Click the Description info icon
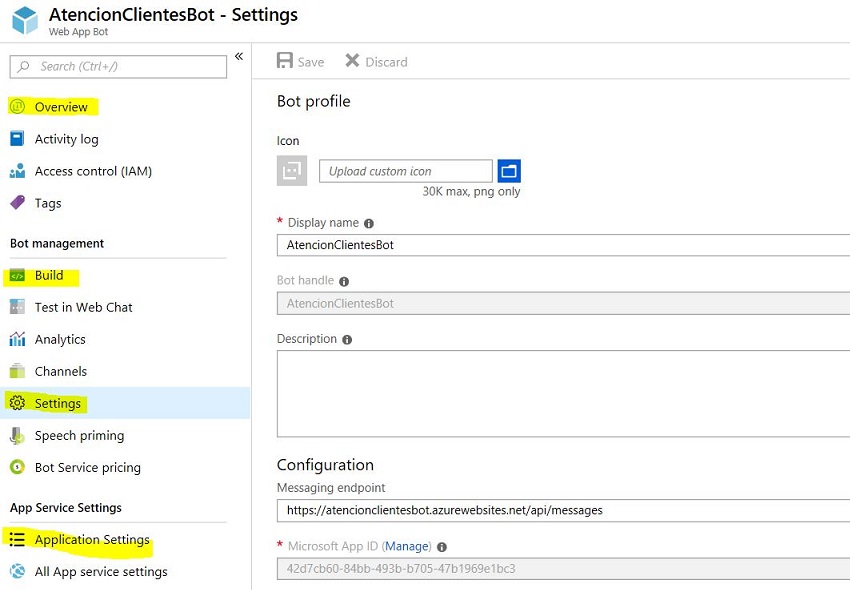This screenshot has width=850, height=590. coord(347,339)
